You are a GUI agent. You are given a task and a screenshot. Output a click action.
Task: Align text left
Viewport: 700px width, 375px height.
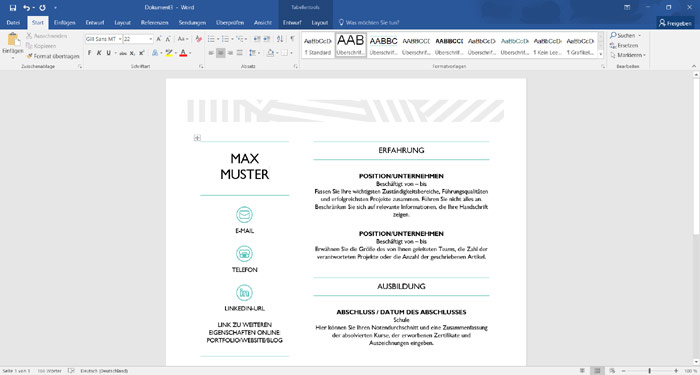click(211, 53)
